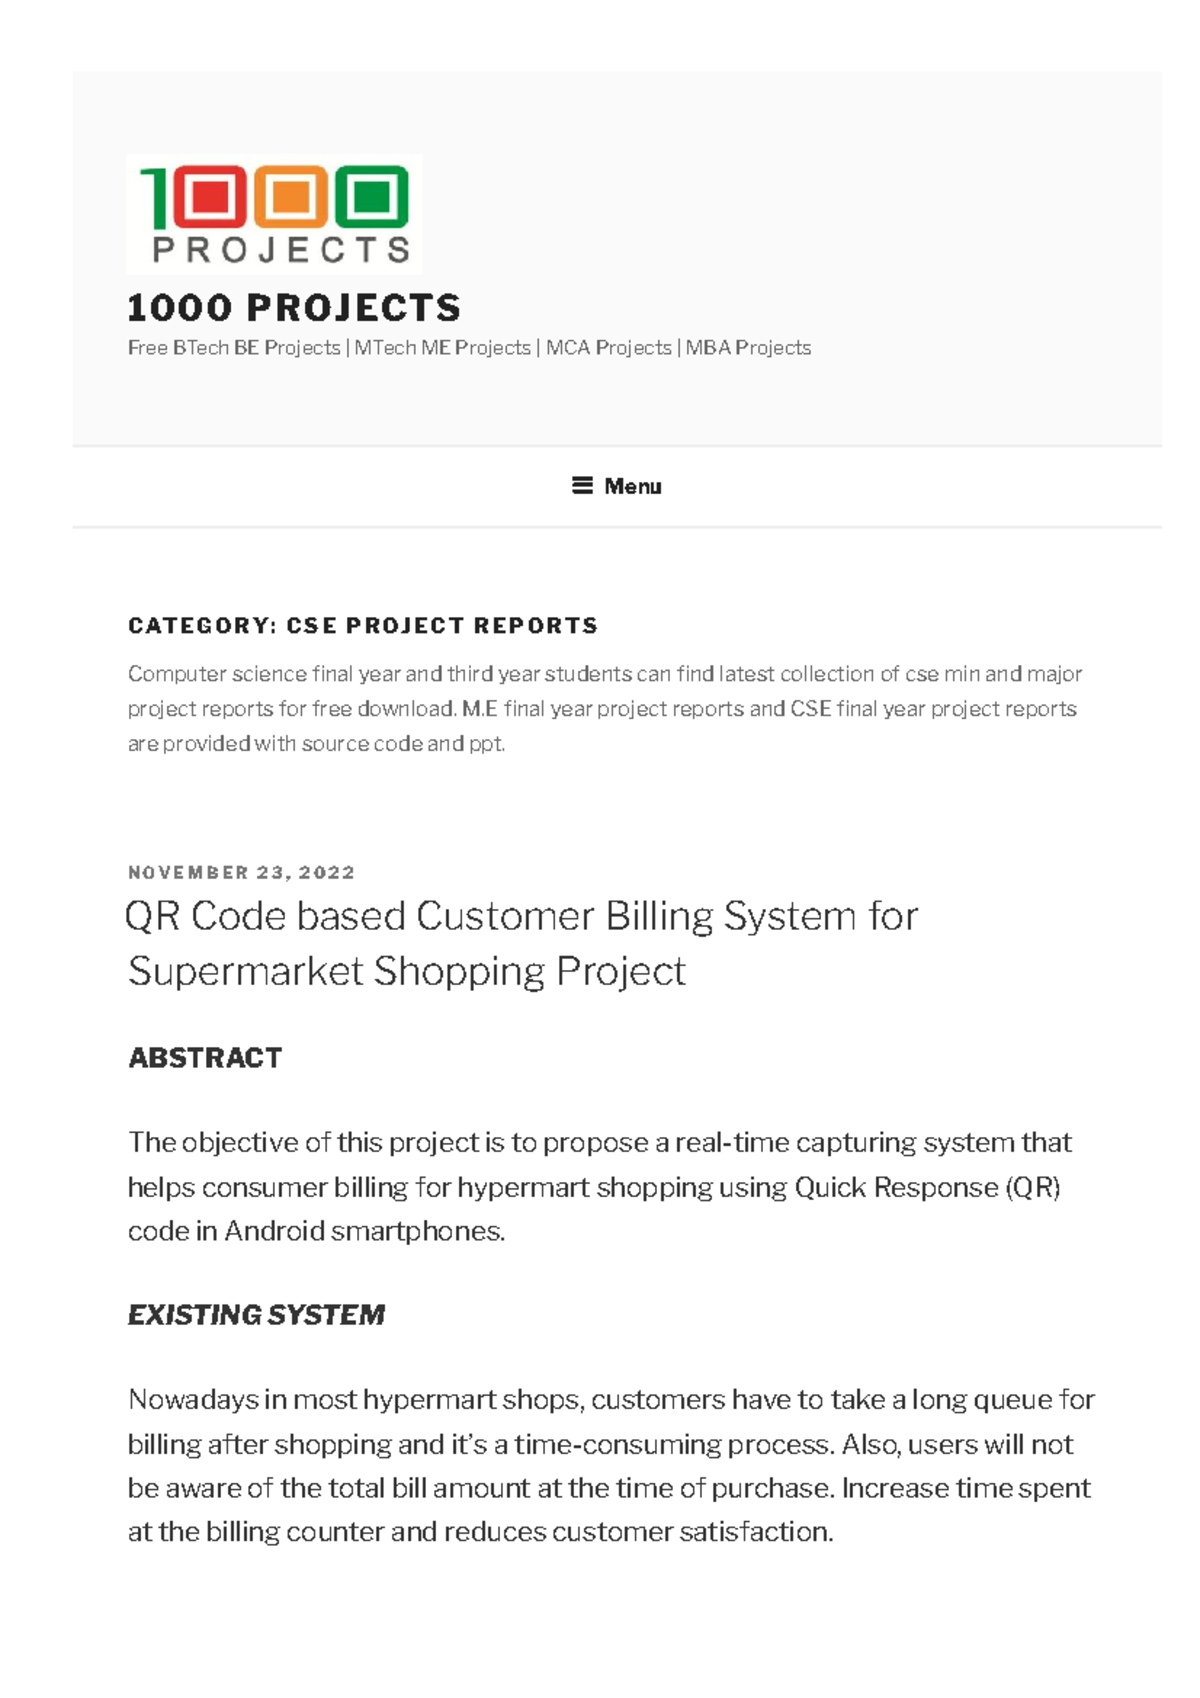Click the 'Free BTech BE Projects' tagline text
This screenshot has width=1200, height=1698.
tap(234, 348)
